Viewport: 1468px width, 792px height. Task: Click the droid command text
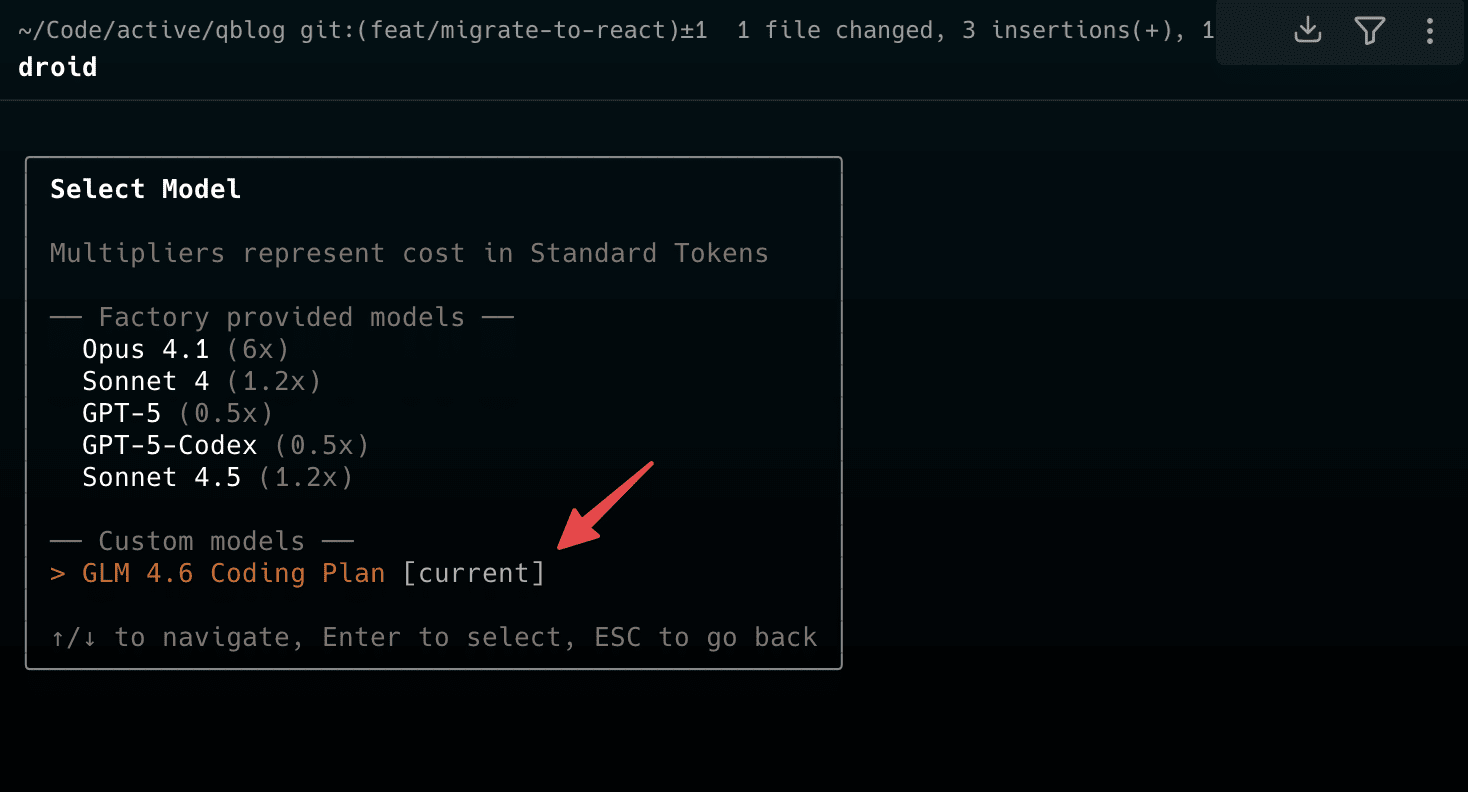tap(58, 68)
